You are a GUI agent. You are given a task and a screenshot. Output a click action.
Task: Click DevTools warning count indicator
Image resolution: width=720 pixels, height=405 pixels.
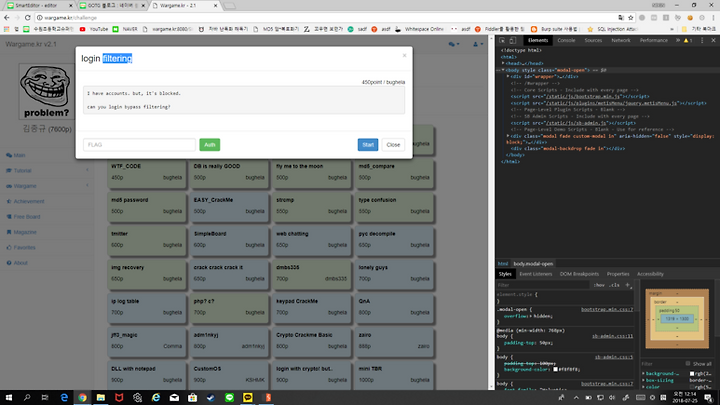pyautogui.click(x=688, y=40)
